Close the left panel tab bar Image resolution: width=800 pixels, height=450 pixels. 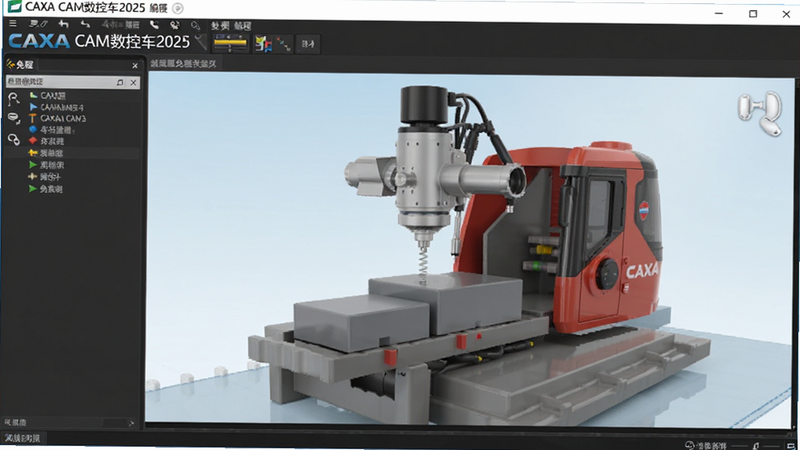pyautogui.click(x=135, y=66)
